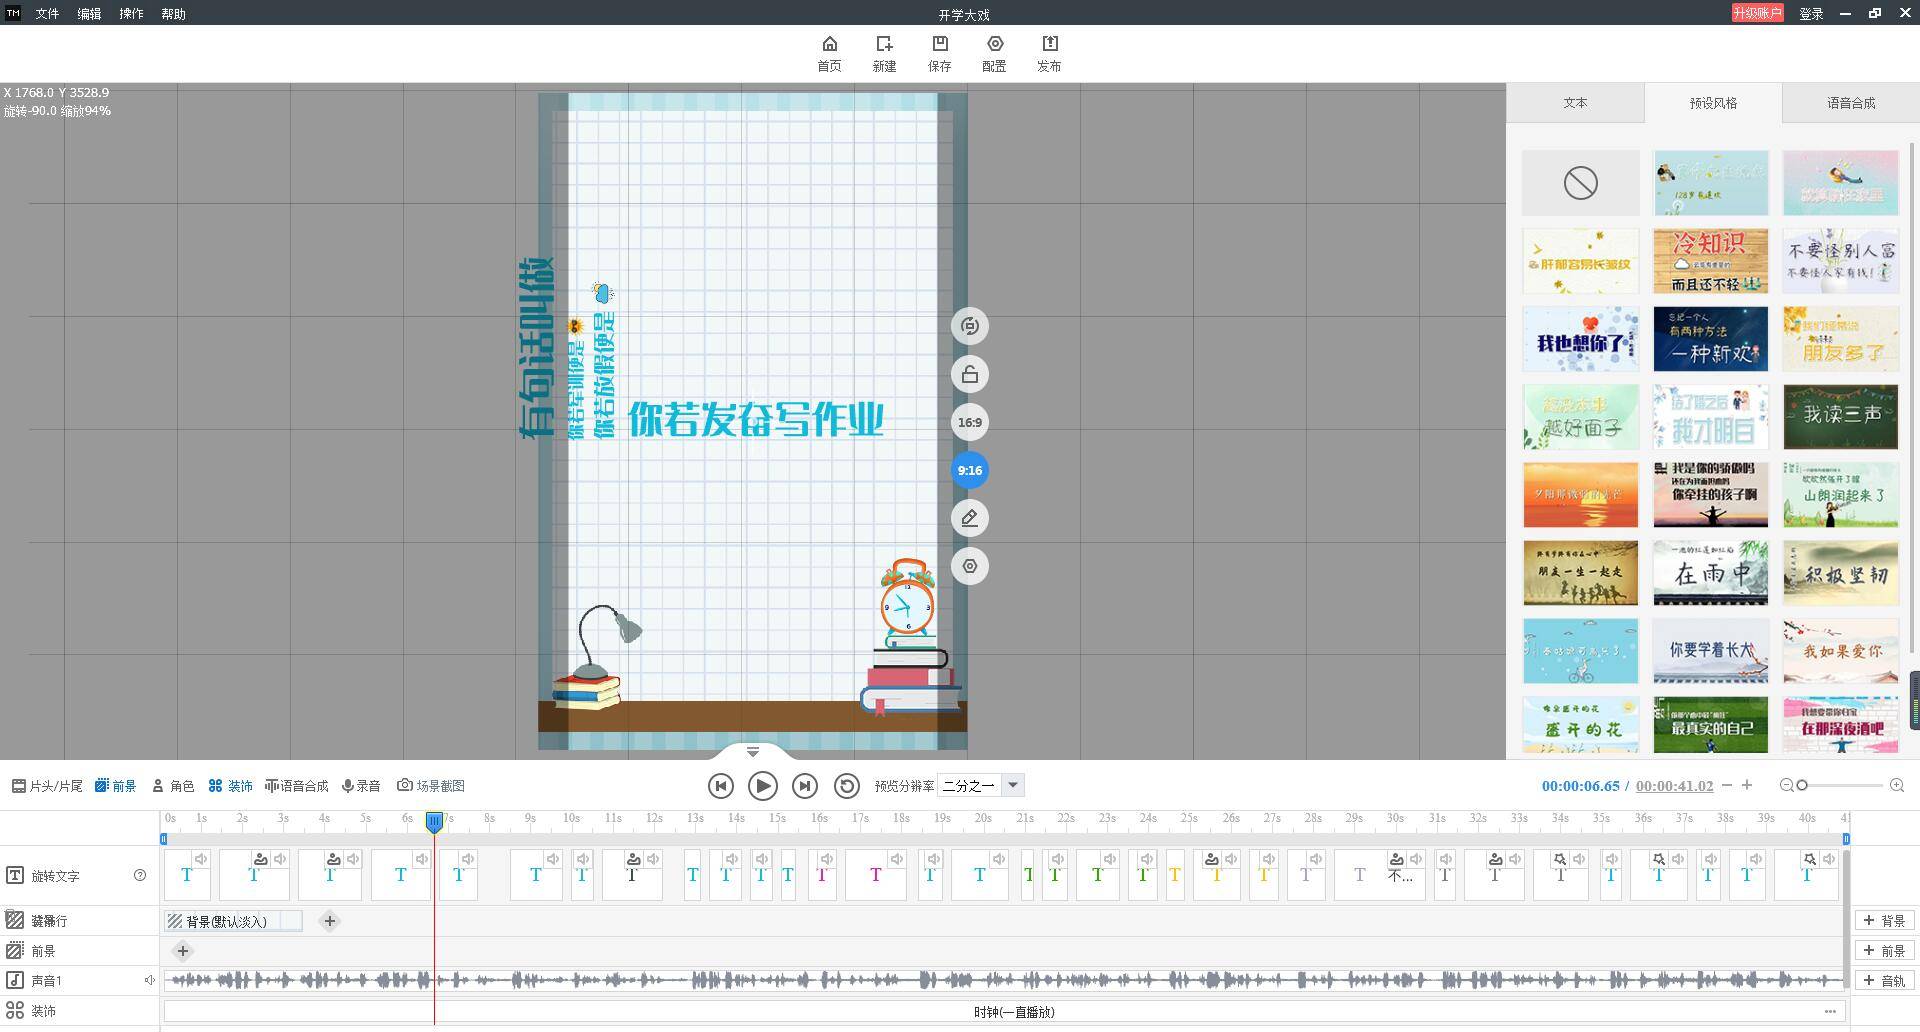Choose the 在雨中 preset style
1920x1032 pixels.
[x=1711, y=573]
